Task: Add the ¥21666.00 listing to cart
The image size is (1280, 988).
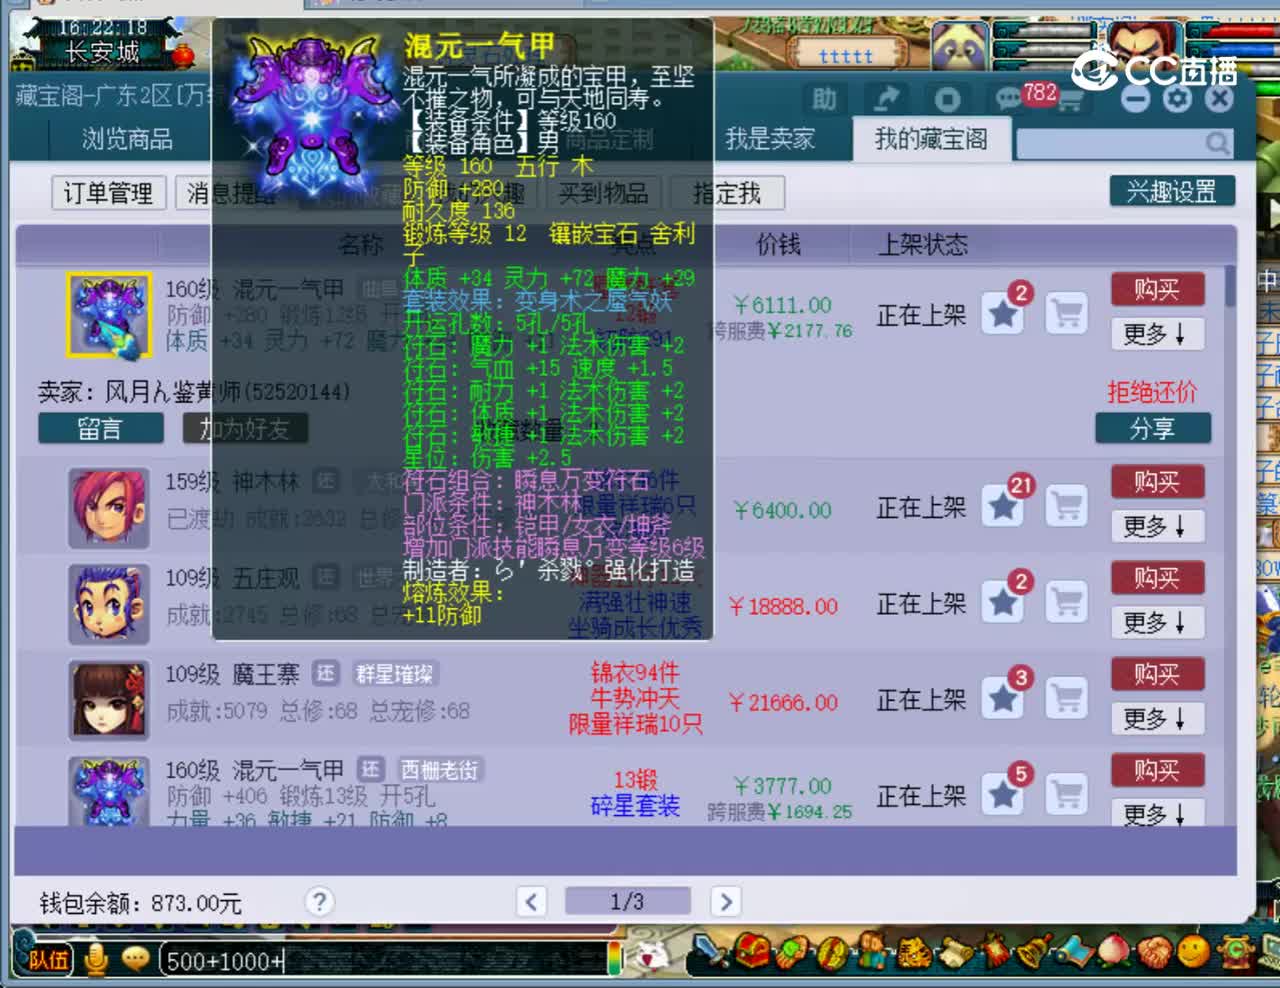Action: point(1067,699)
